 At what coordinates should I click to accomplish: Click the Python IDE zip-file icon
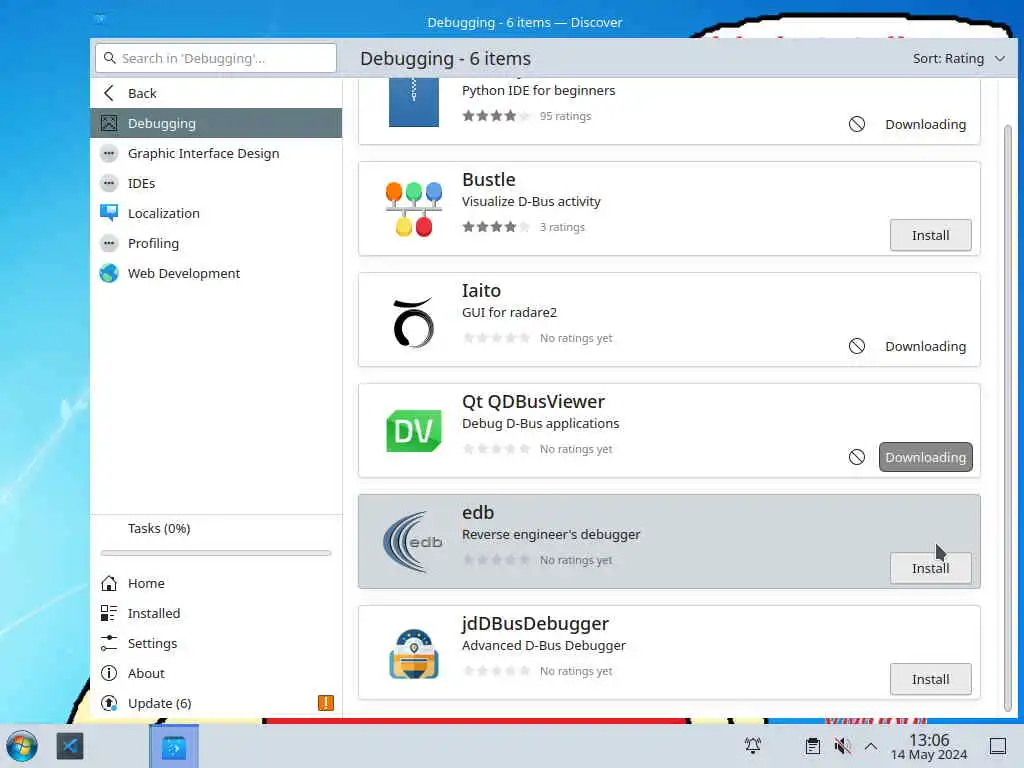(x=413, y=103)
